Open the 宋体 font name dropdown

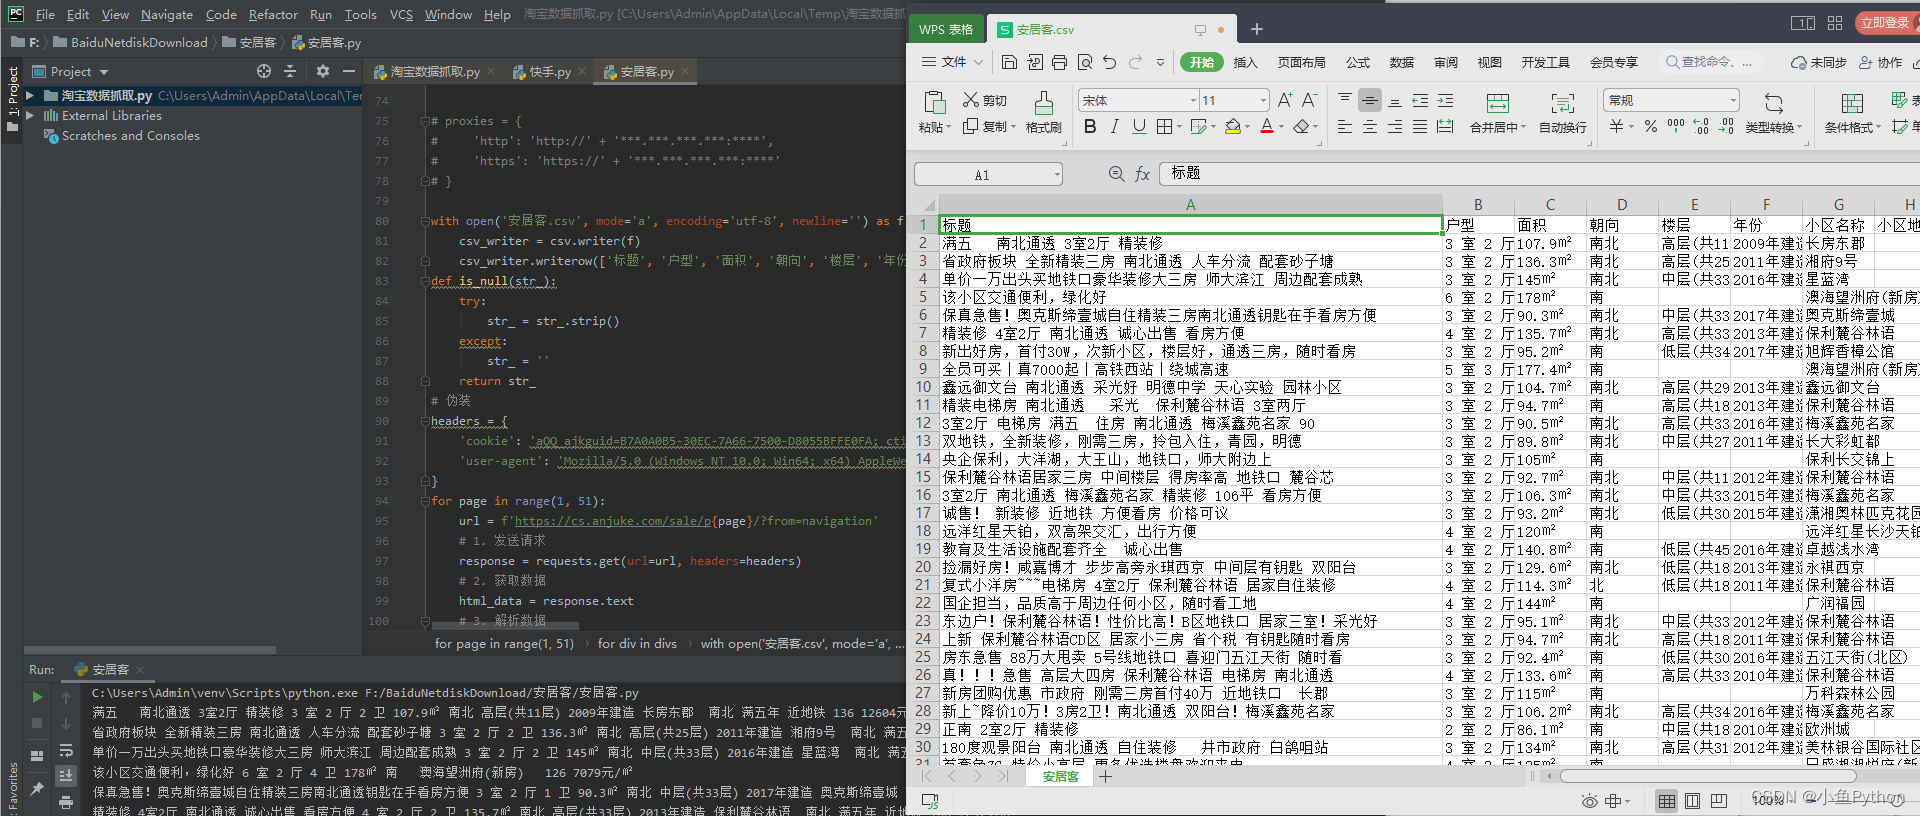point(1193,100)
